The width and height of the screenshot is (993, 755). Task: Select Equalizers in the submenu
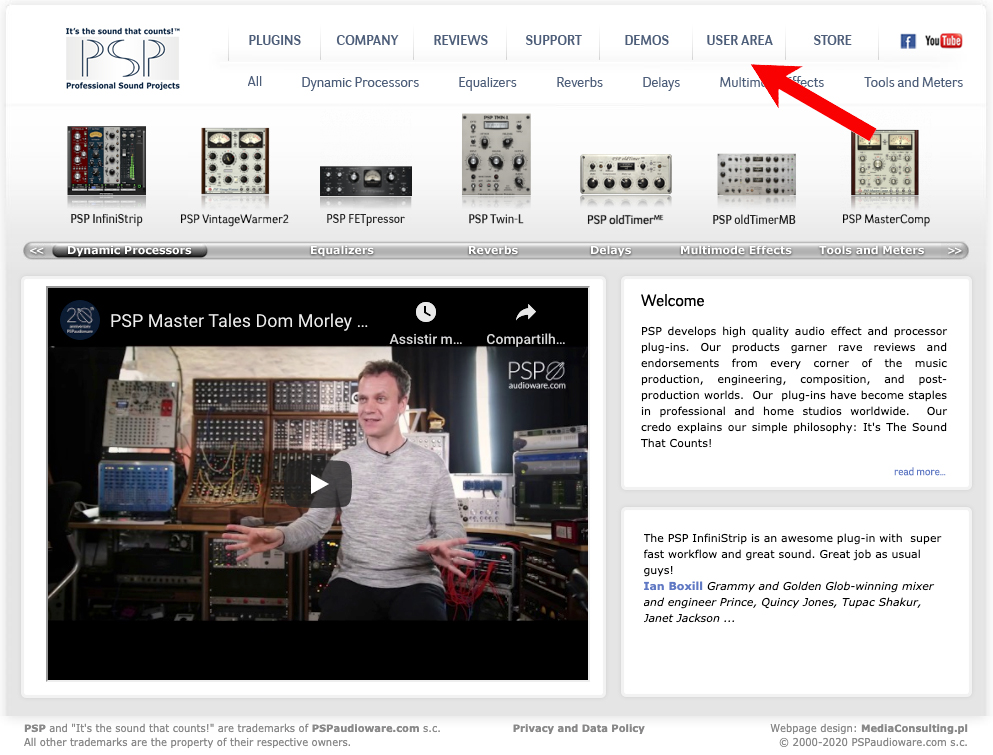(488, 82)
